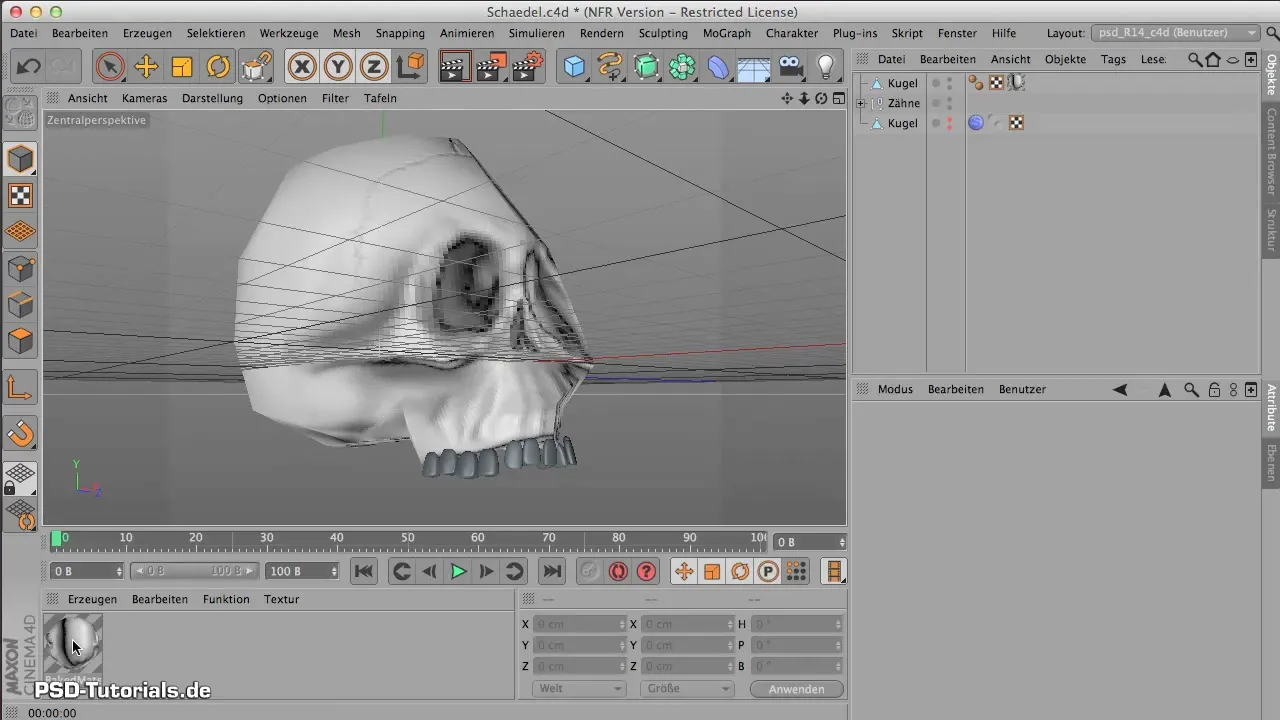Enable axis mode L-shaped icon
The width and height of the screenshot is (1280, 720).
click(21, 387)
